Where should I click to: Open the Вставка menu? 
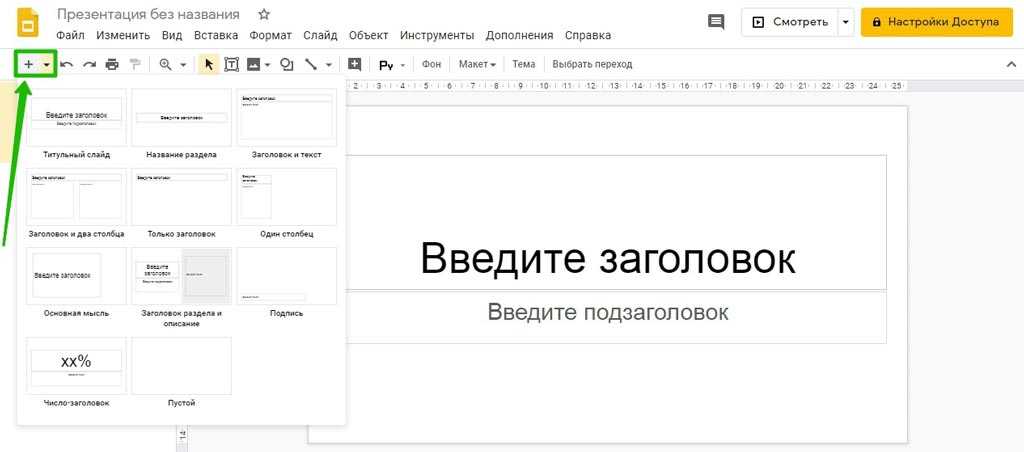[x=216, y=35]
